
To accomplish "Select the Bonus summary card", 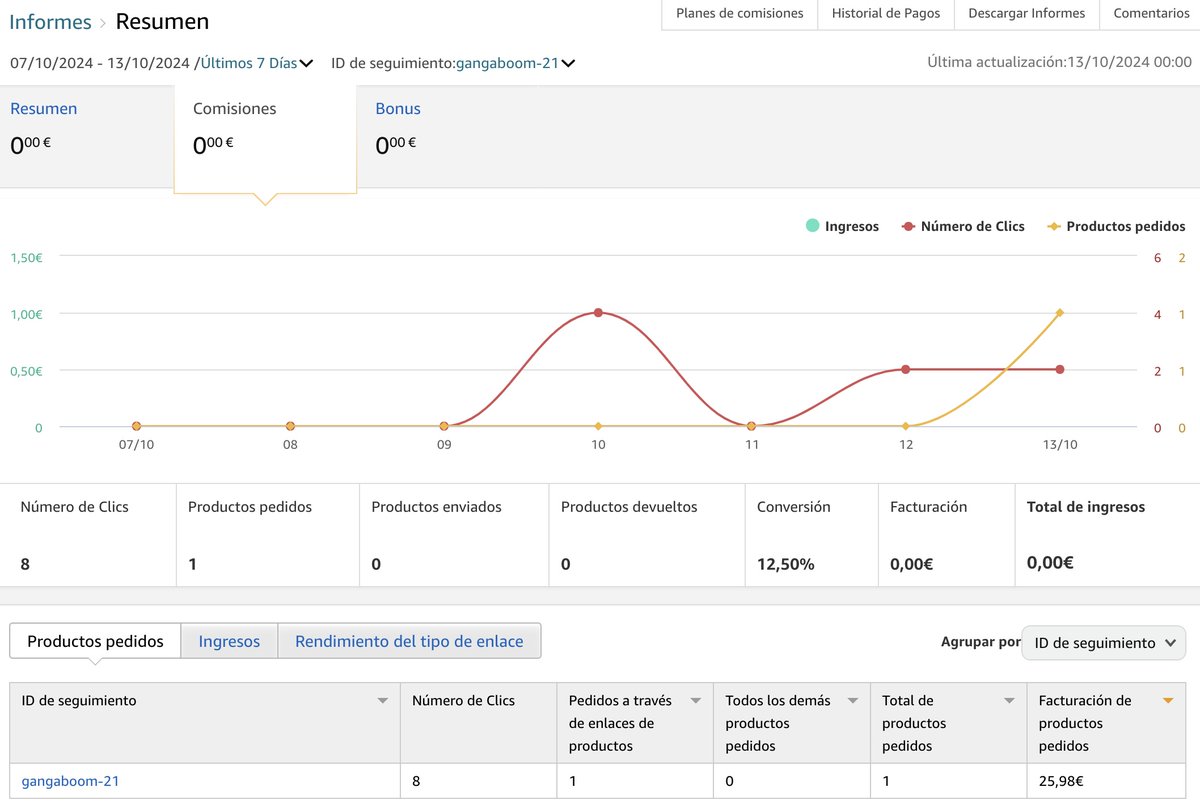I will click(447, 136).
